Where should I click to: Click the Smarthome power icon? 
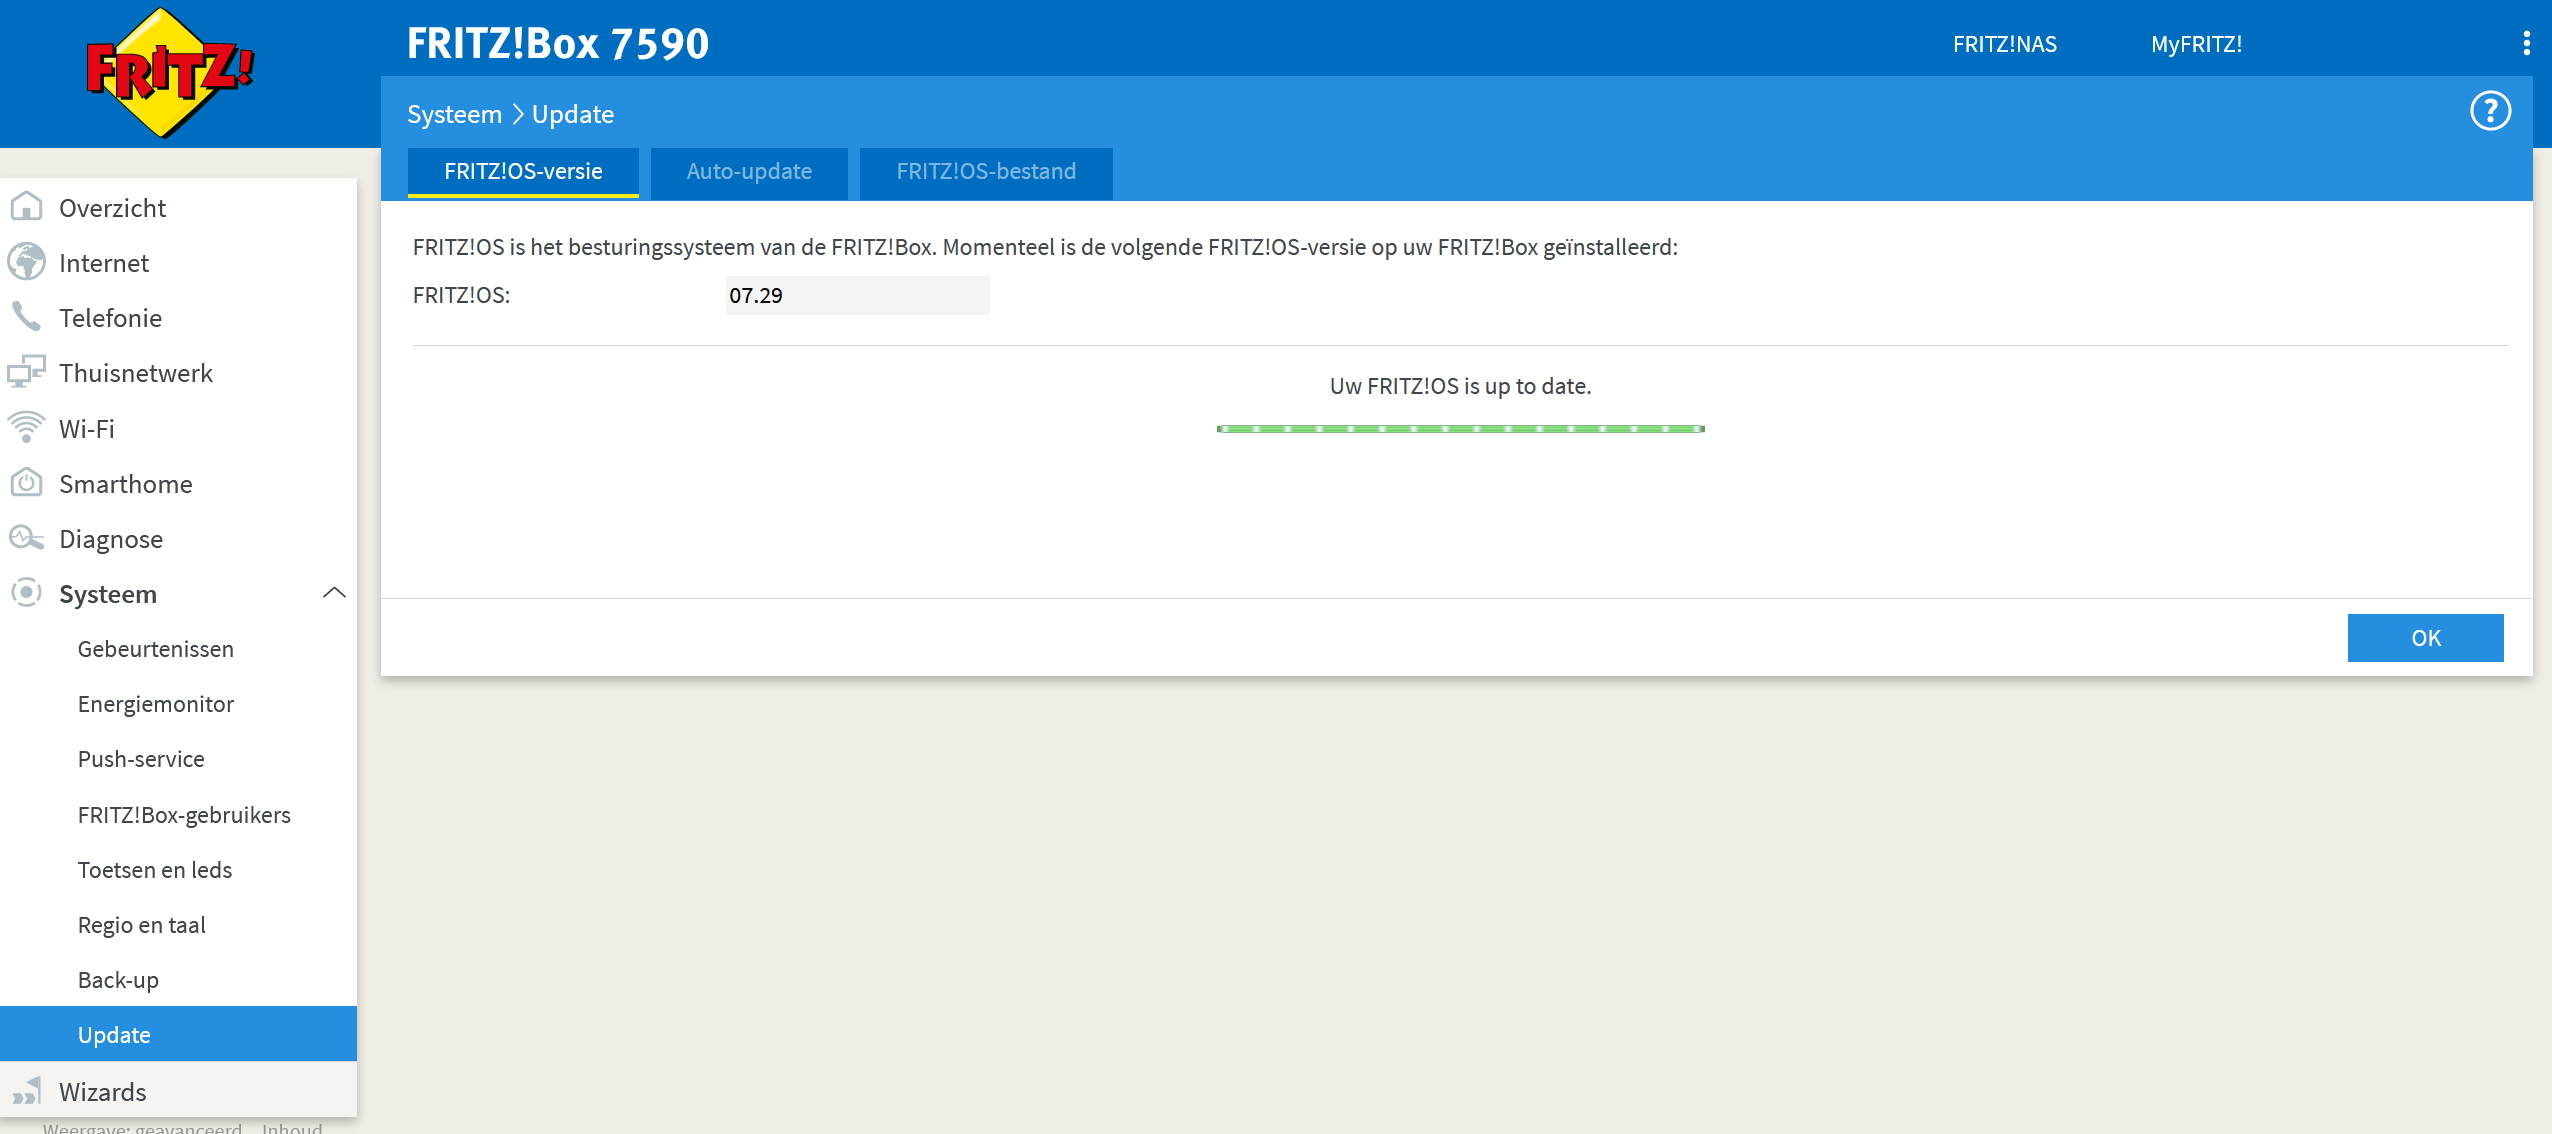click(26, 483)
